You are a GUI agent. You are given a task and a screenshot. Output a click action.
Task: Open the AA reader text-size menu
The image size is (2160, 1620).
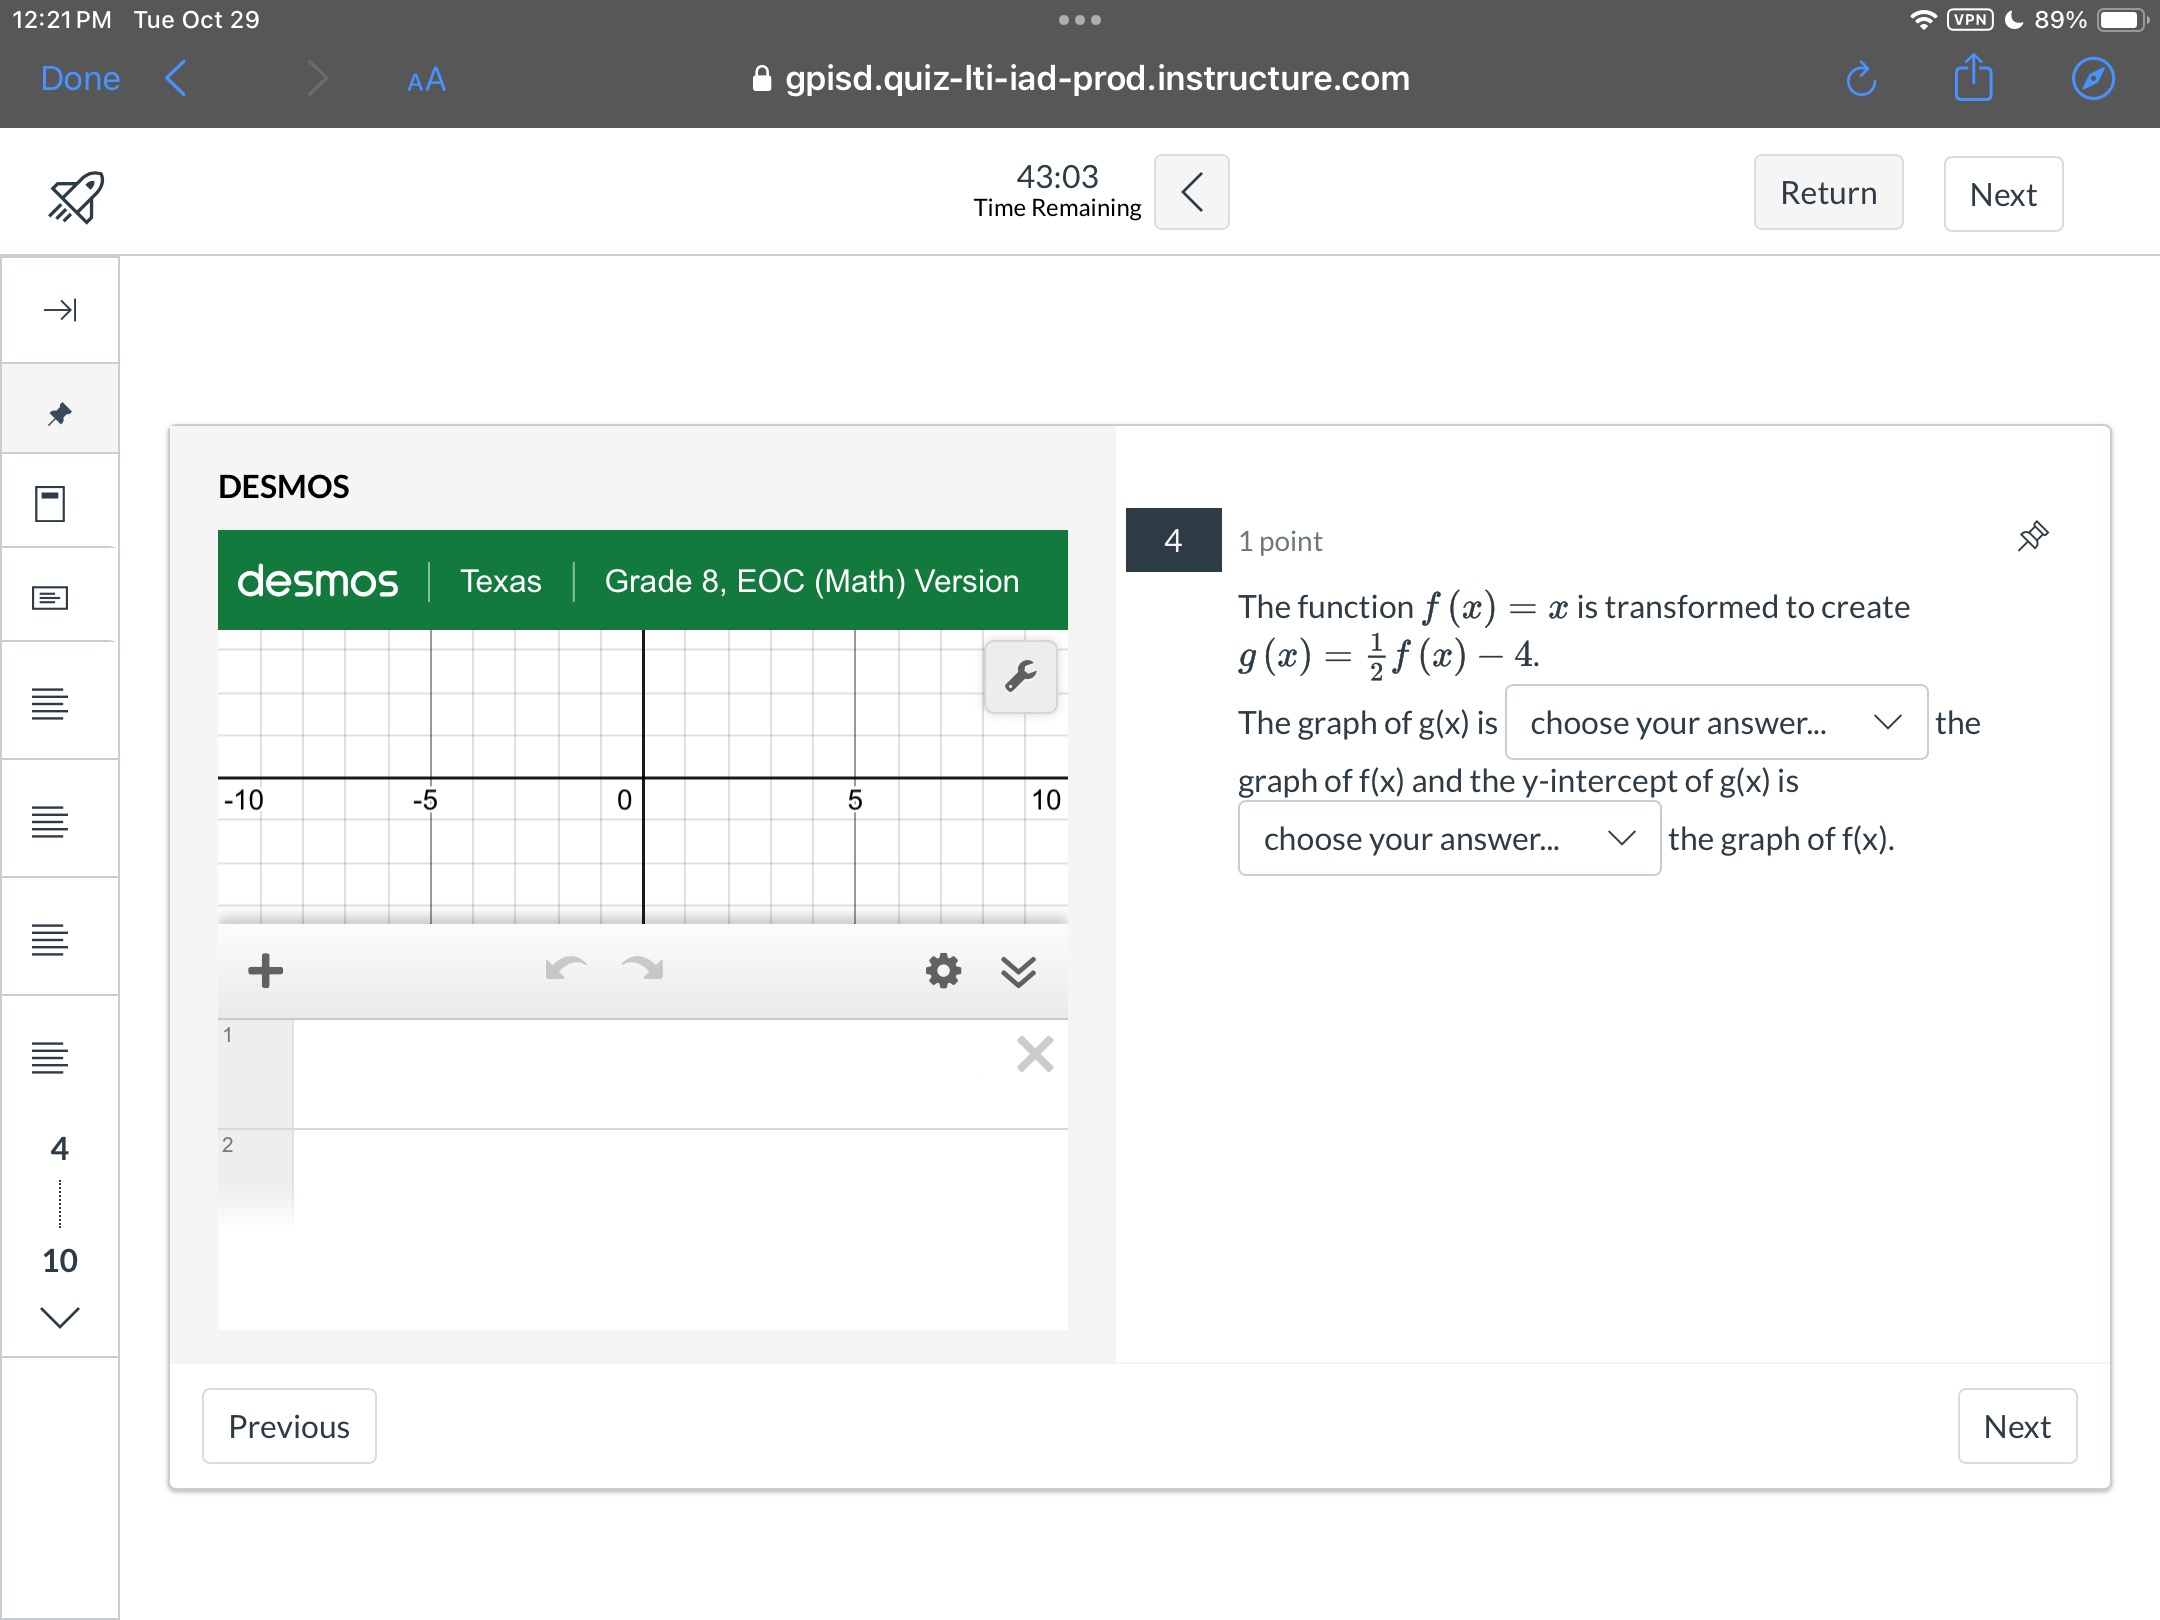click(426, 80)
